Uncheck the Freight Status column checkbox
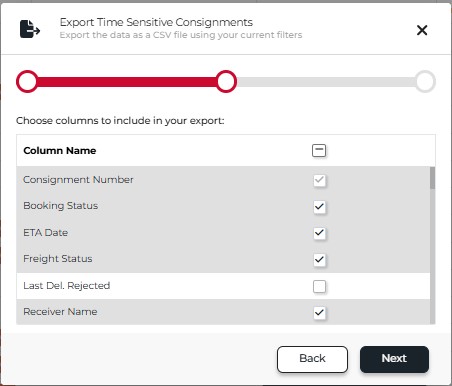452x386 pixels. 319,259
